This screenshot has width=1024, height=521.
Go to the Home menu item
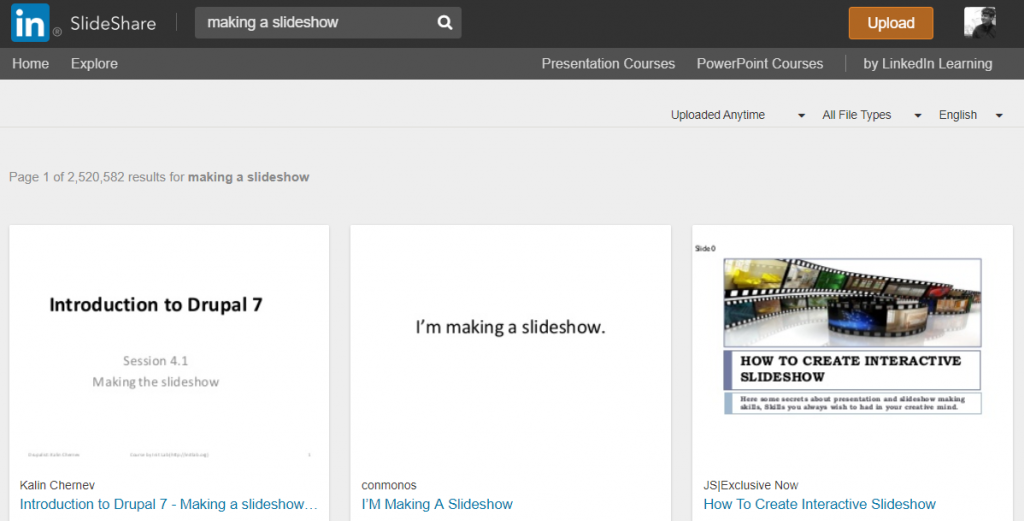[x=30, y=64]
